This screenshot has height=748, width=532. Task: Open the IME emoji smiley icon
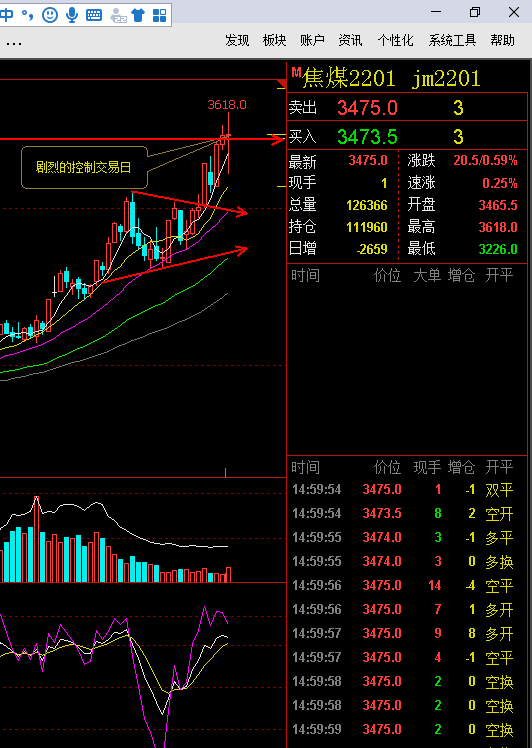point(50,15)
